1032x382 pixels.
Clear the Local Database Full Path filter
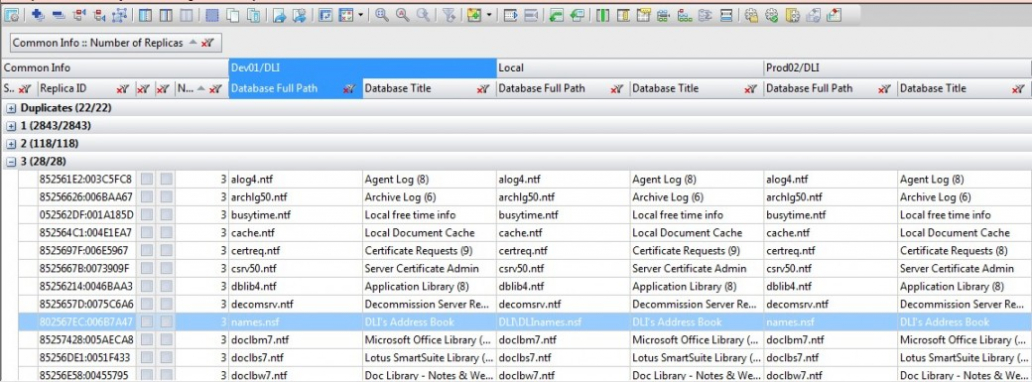[x=617, y=89]
